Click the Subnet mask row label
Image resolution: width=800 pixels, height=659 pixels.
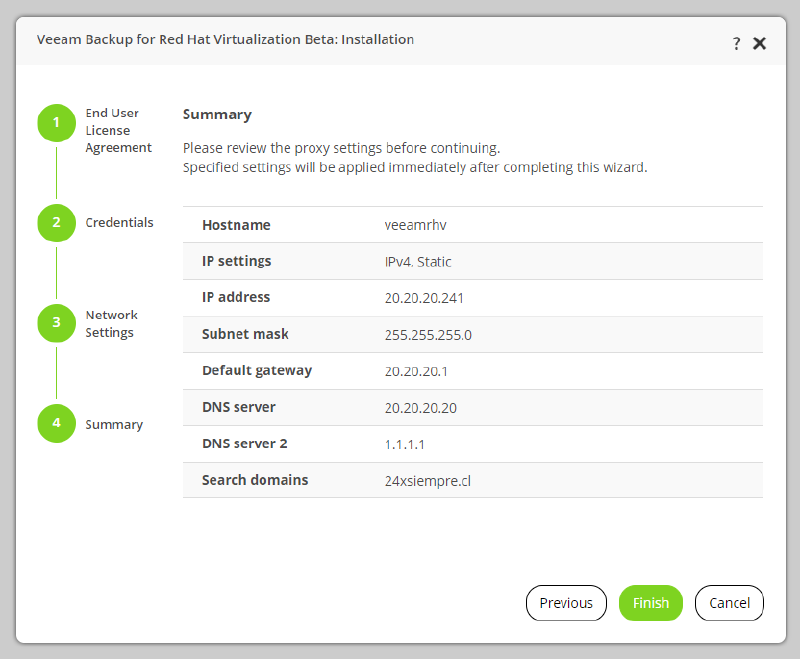(245, 334)
